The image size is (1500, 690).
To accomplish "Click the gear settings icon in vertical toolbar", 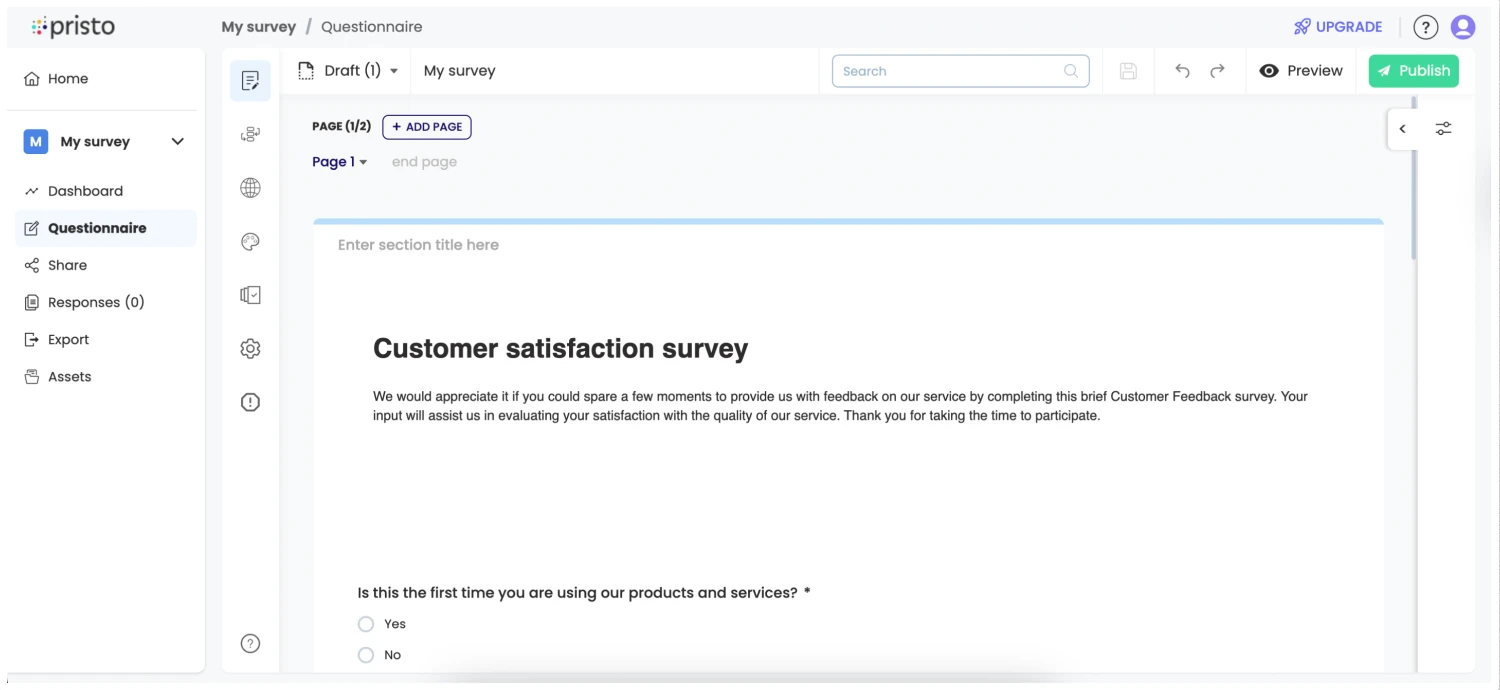I will 250,349.
